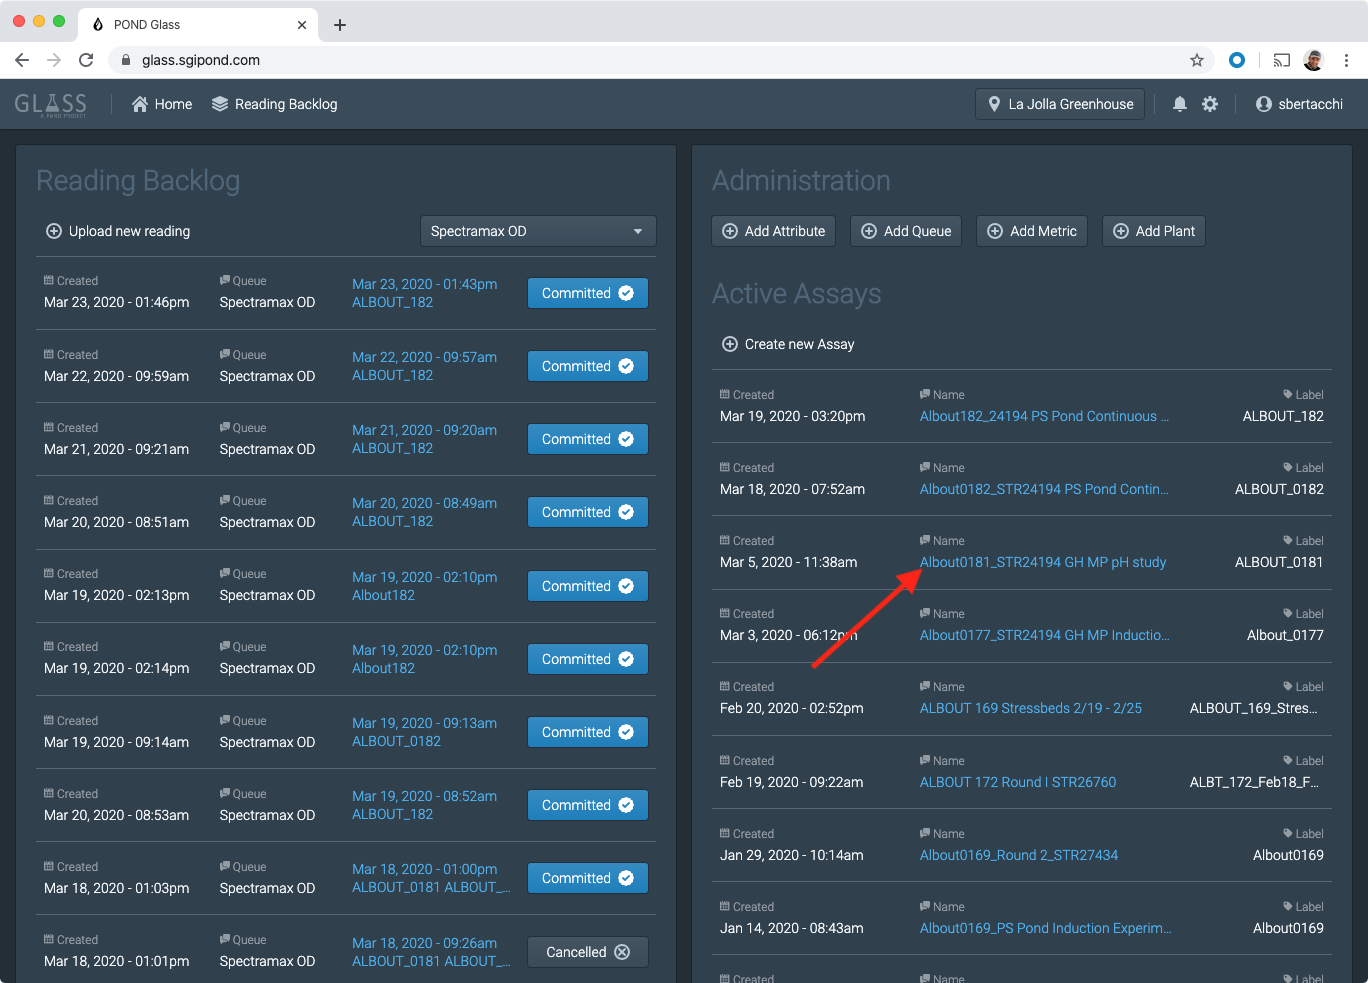Open the sbertacchi user menu

click(x=1299, y=104)
